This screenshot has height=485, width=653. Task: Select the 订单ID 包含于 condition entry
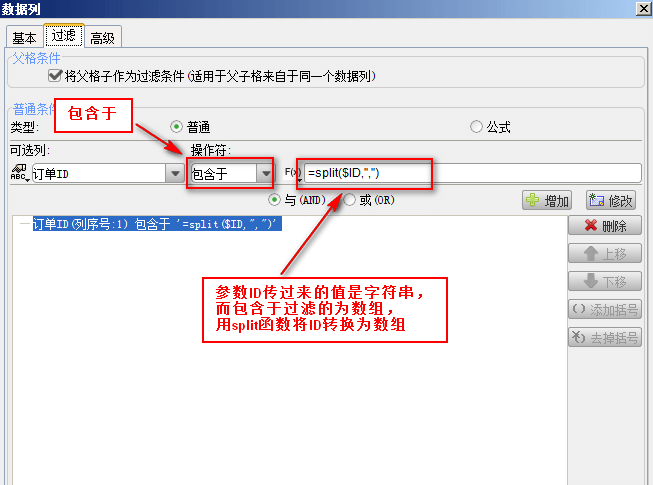157,224
